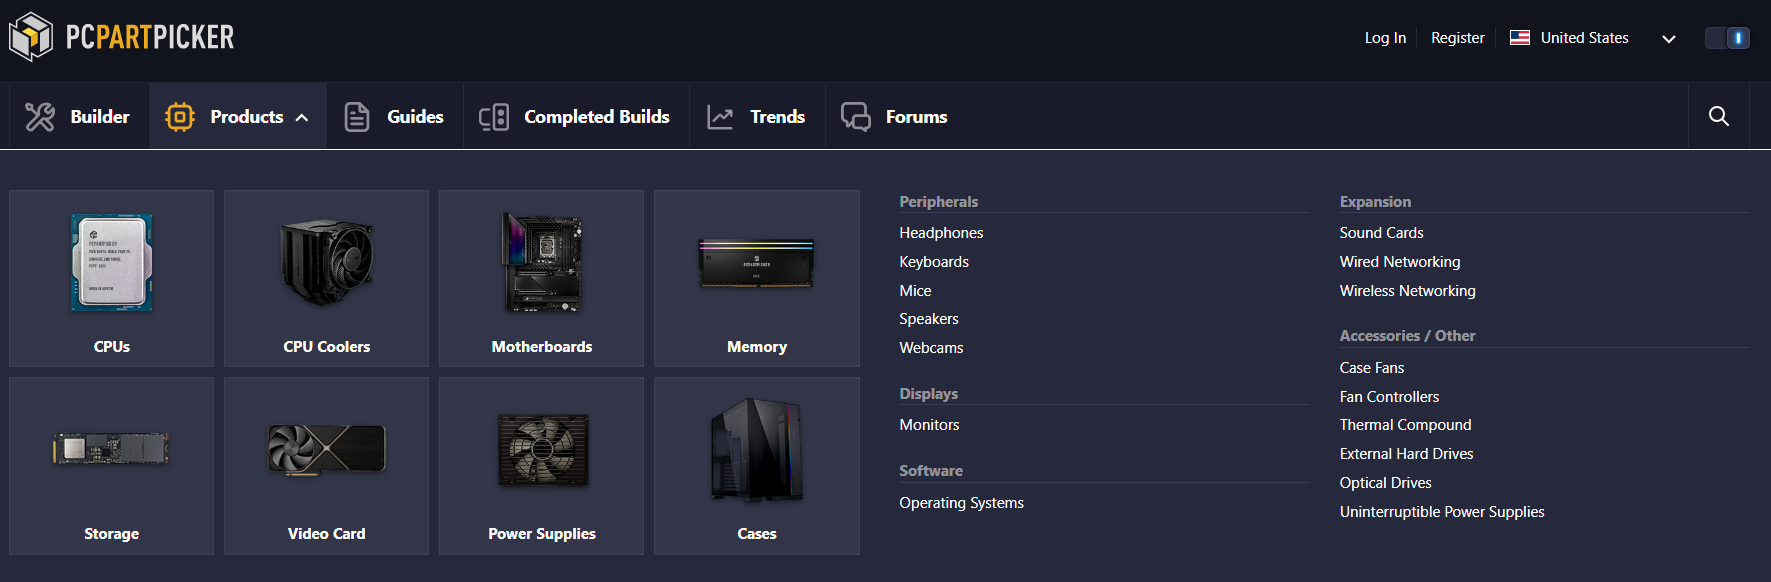Screen dimensions: 1771x582
Task: Click the Register link
Action: point(1458,38)
